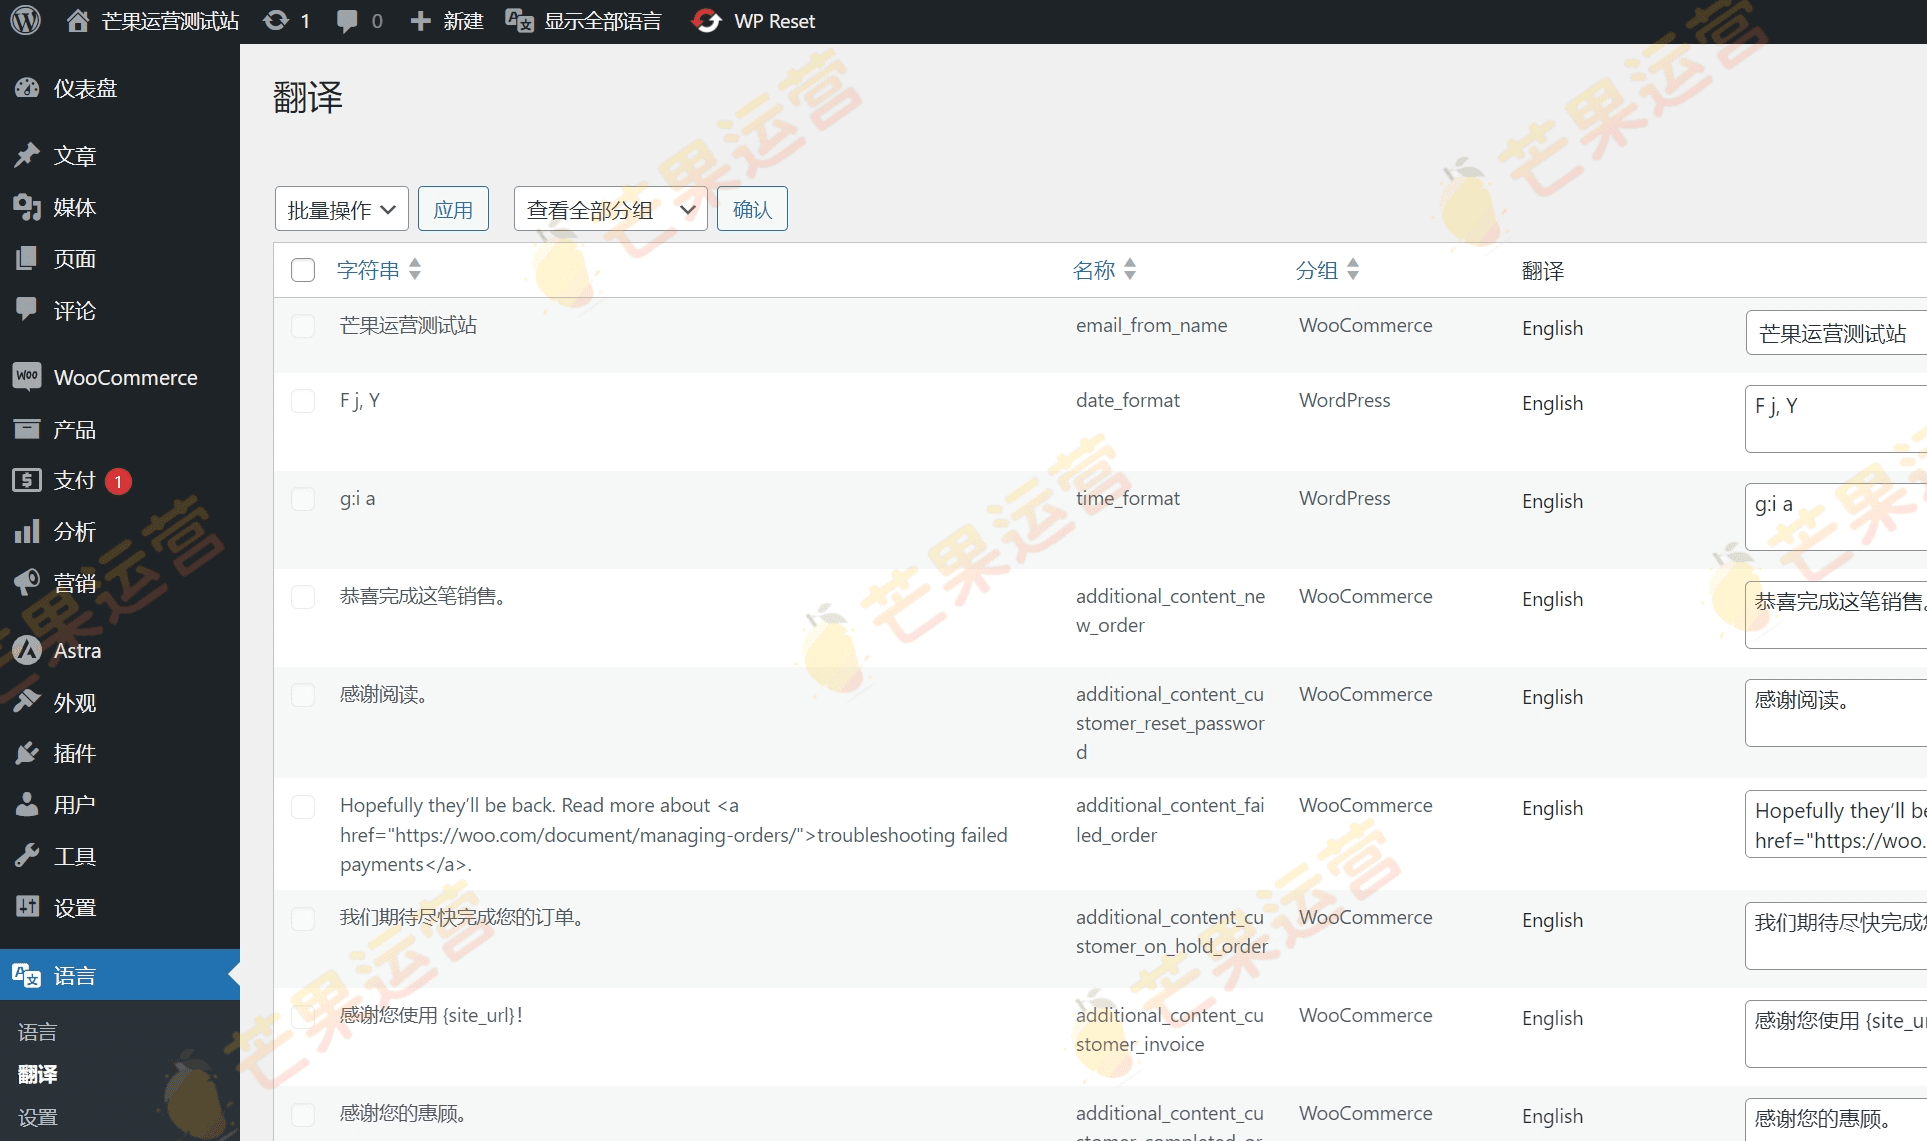
Task: Click the English translation field for email_from_name
Action: [1836, 333]
